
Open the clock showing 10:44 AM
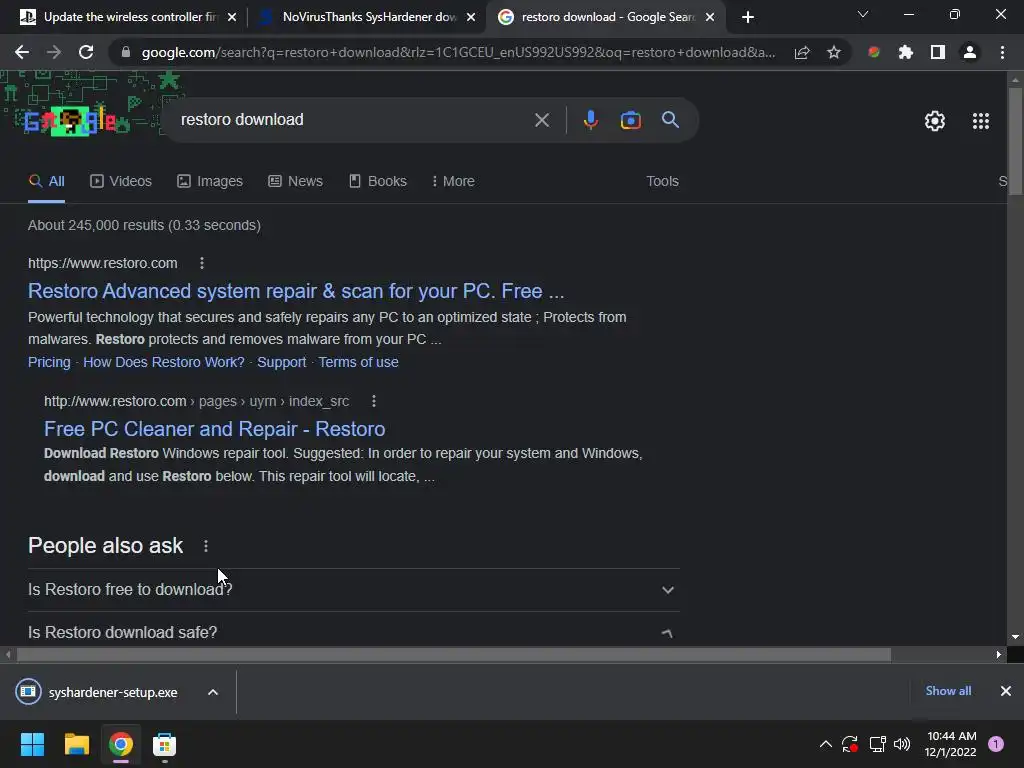(x=951, y=744)
